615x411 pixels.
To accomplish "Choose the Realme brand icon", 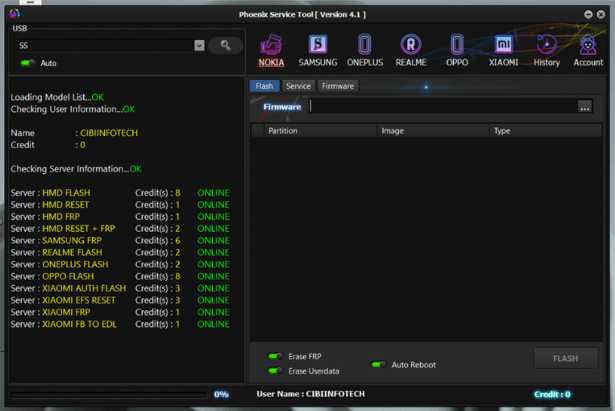I will point(410,49).
